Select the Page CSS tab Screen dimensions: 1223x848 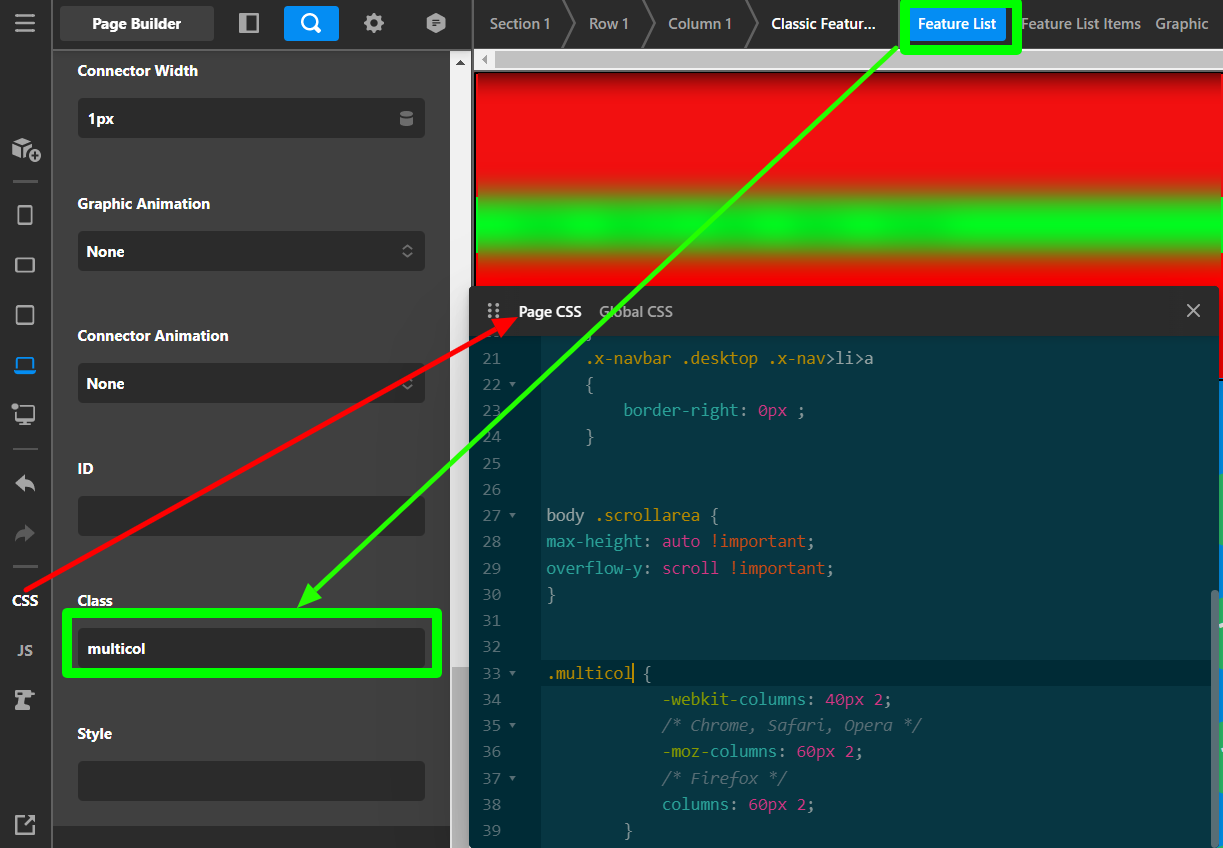tap(550, 312)
